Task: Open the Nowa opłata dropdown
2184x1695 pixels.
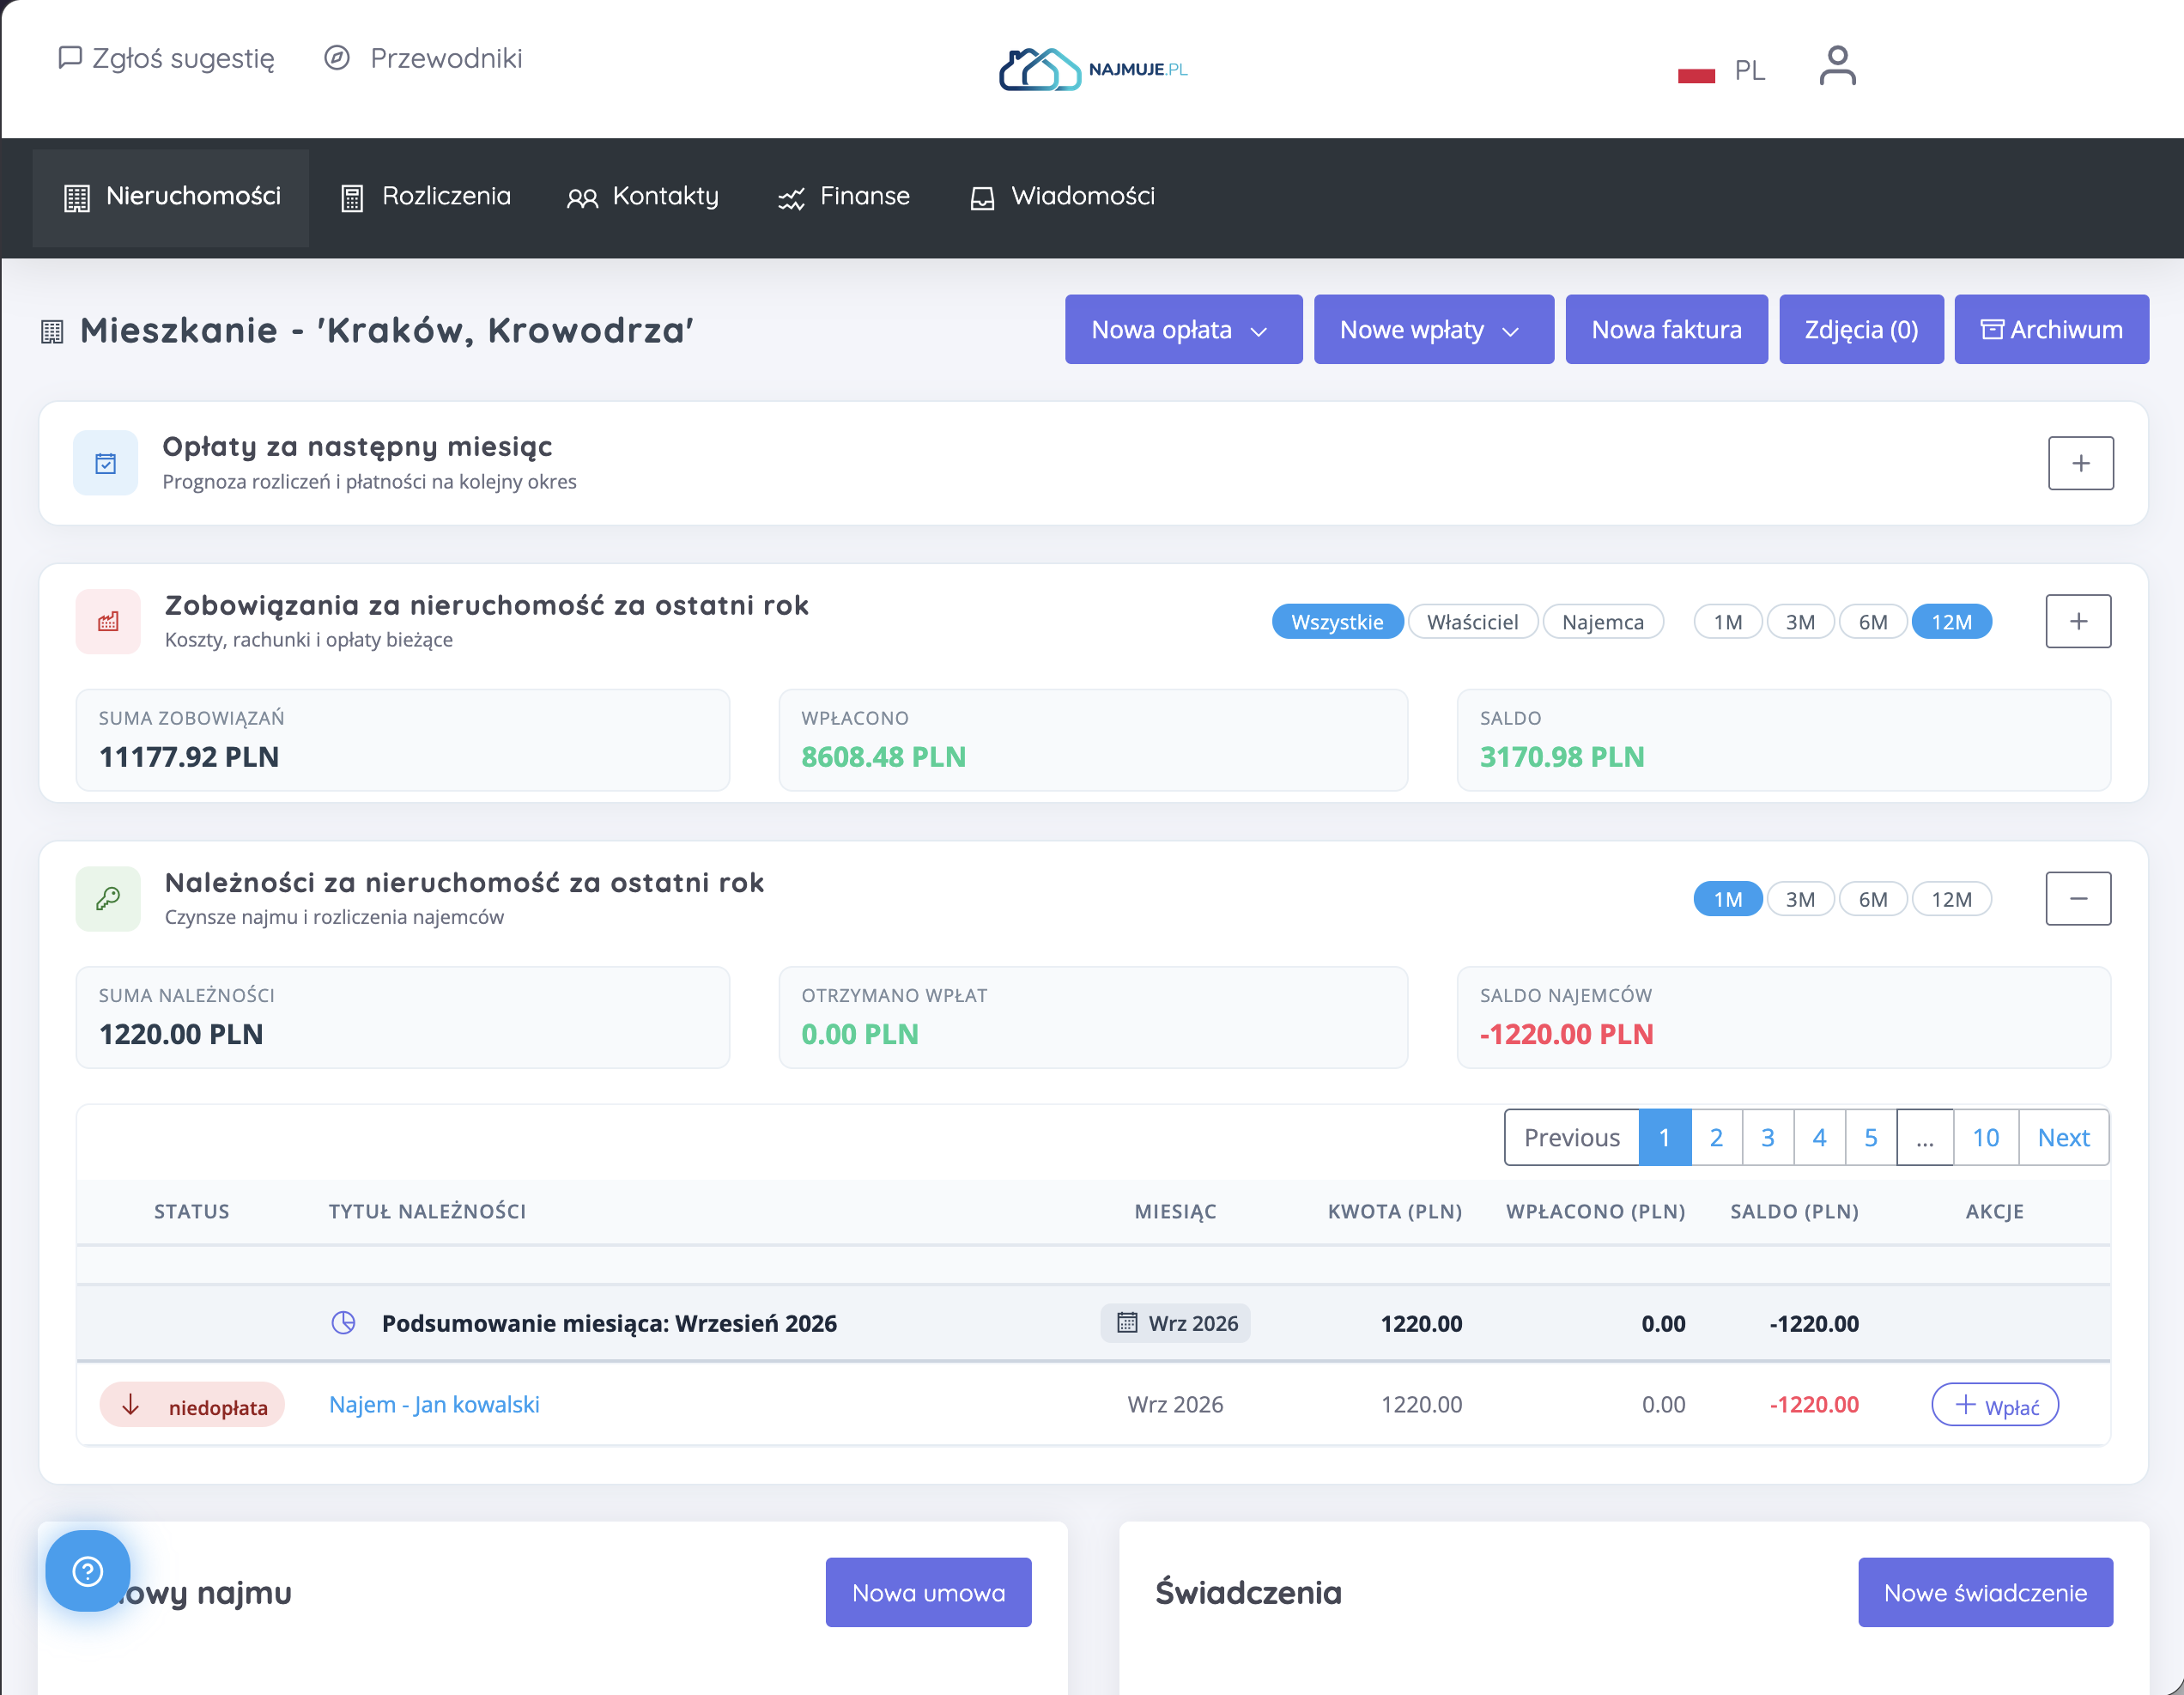Action: click(1183, 329)
